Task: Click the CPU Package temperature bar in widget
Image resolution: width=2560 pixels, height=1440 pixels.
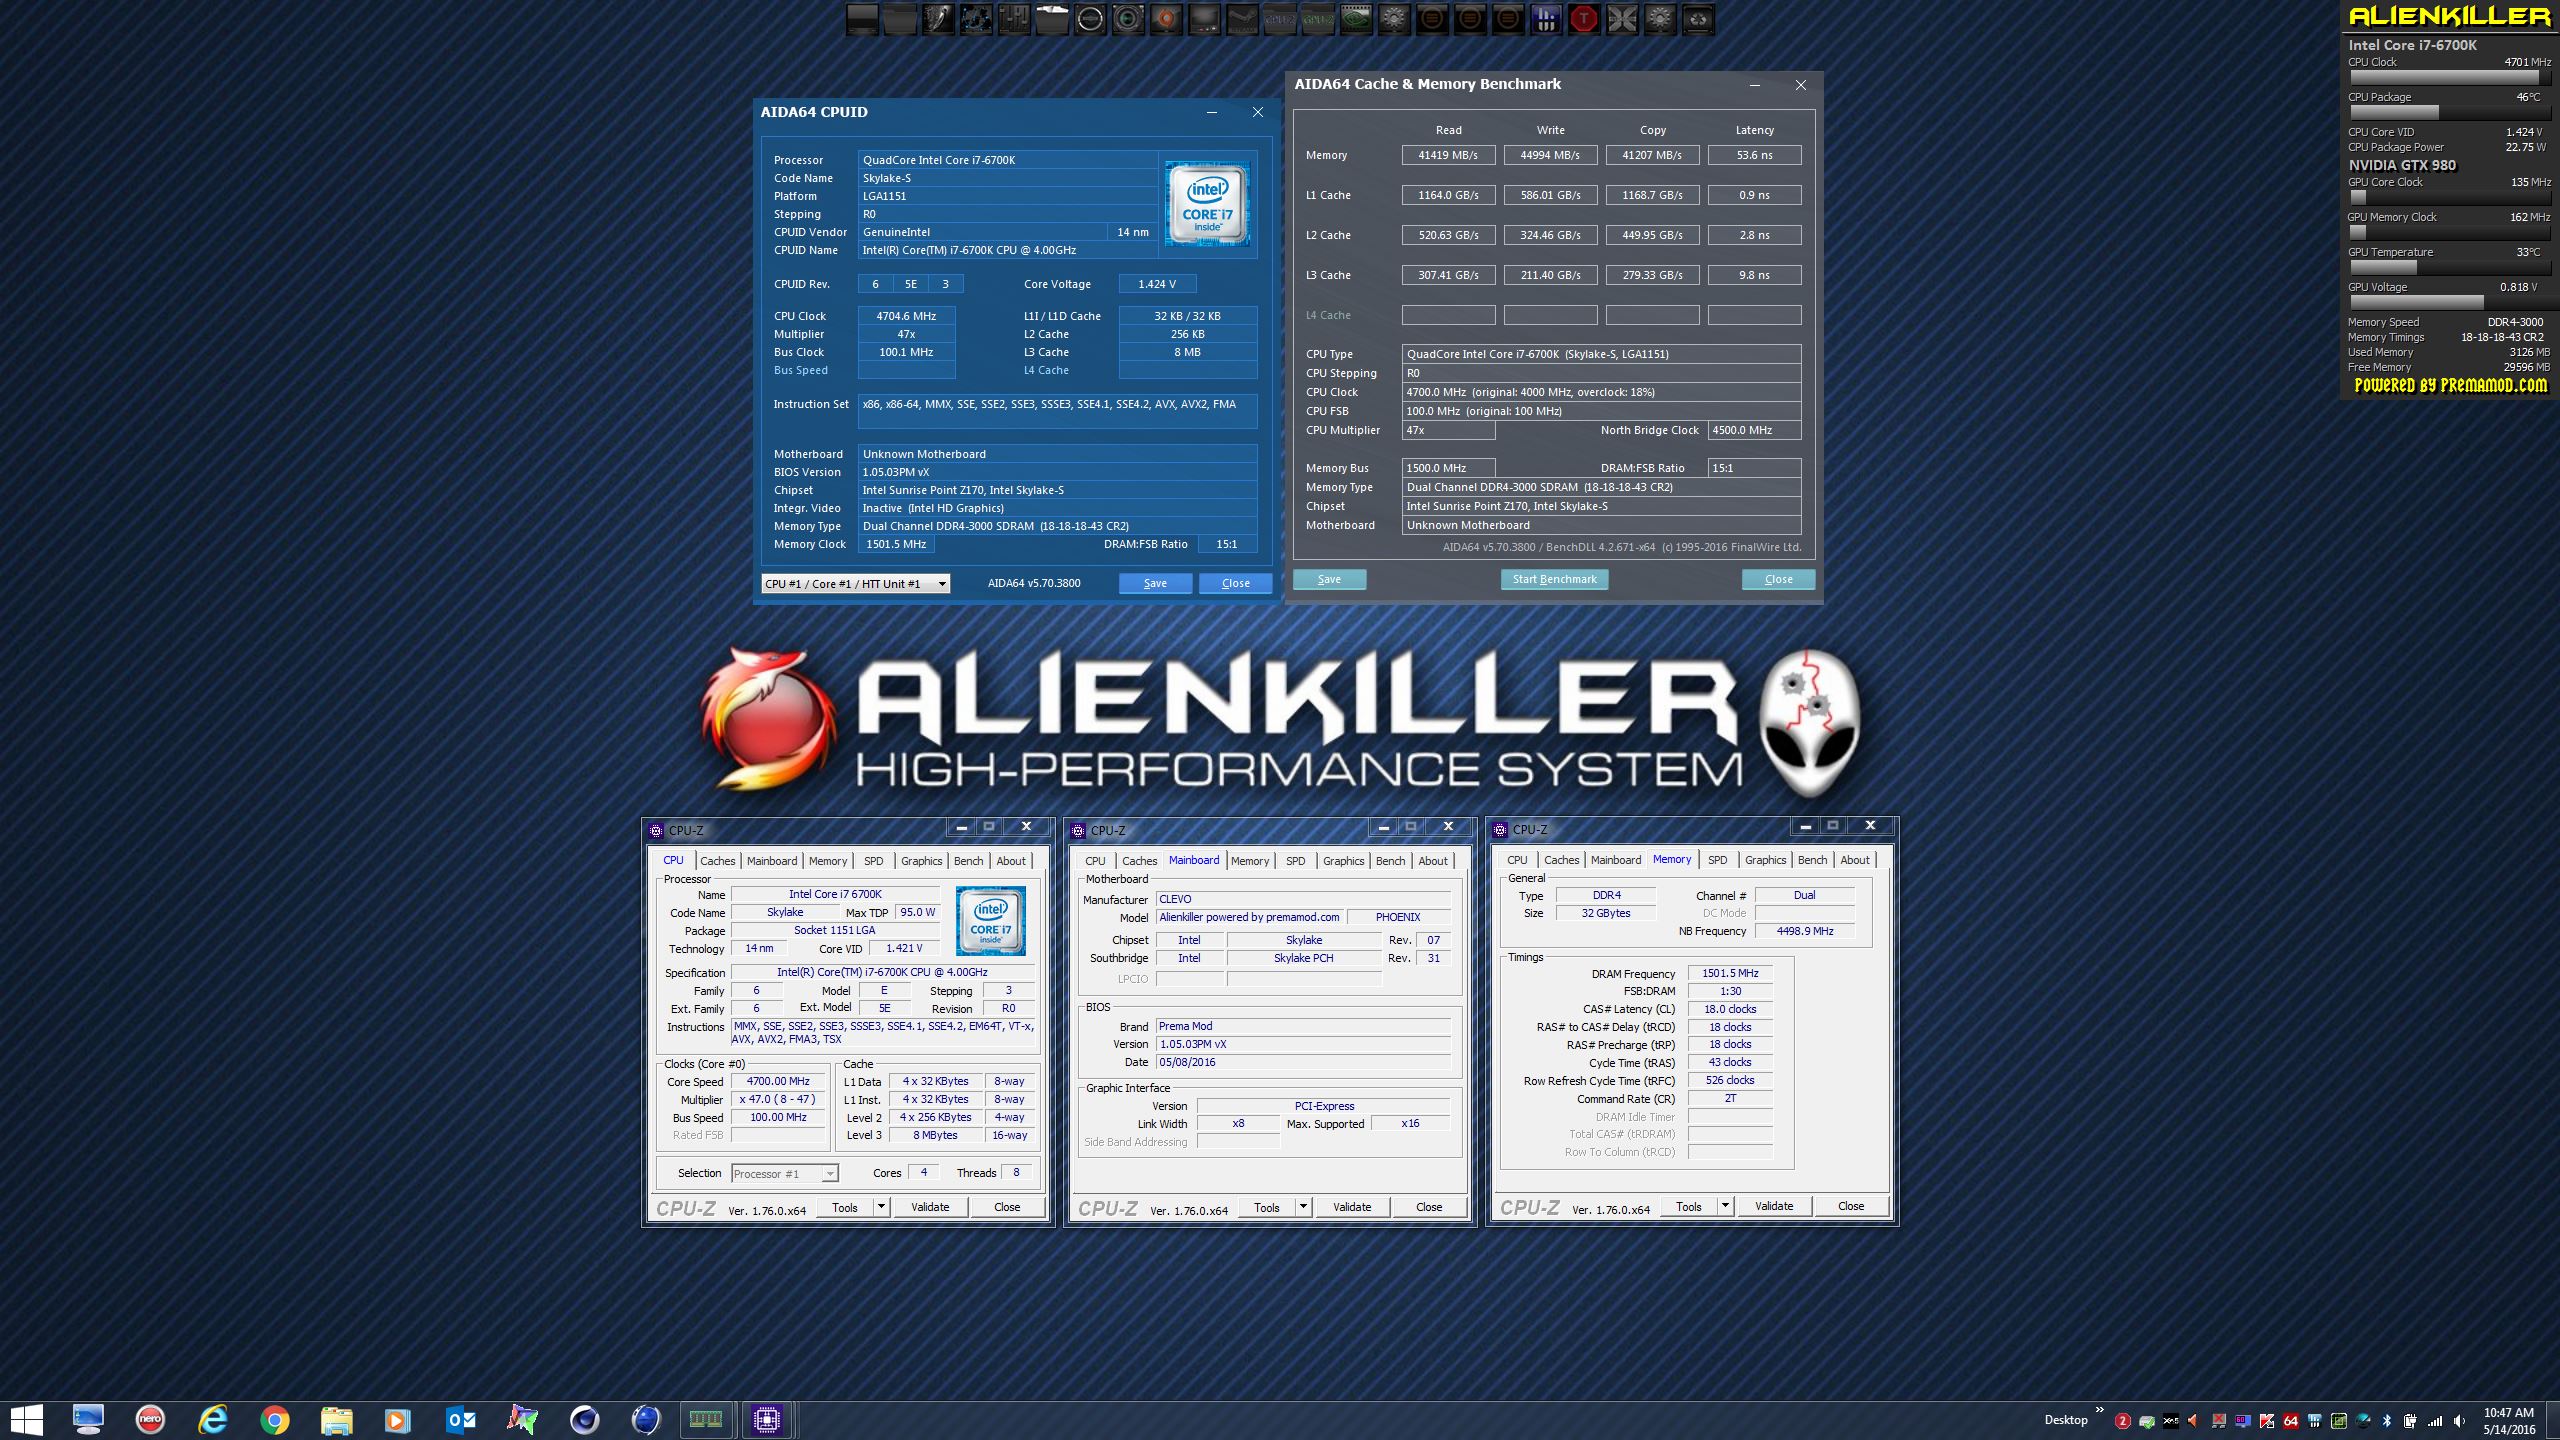Action: point(2451,113)
